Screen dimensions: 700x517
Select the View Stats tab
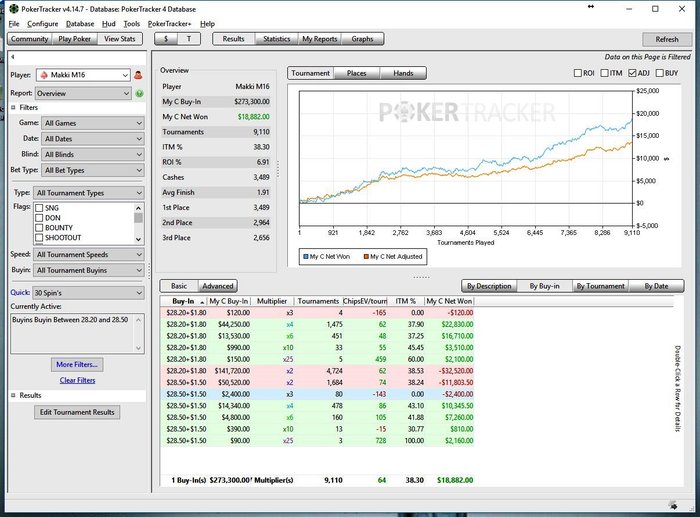click(x=120, y=39)
